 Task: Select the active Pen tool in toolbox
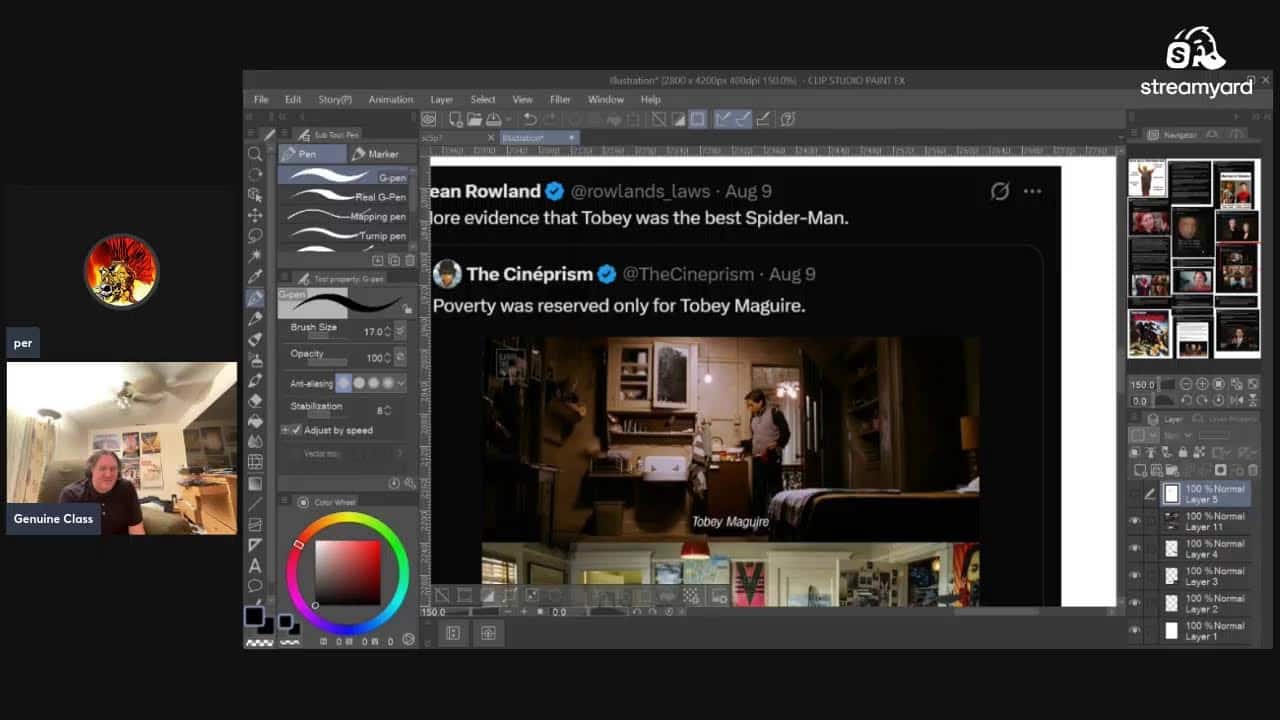coord(255,298)
